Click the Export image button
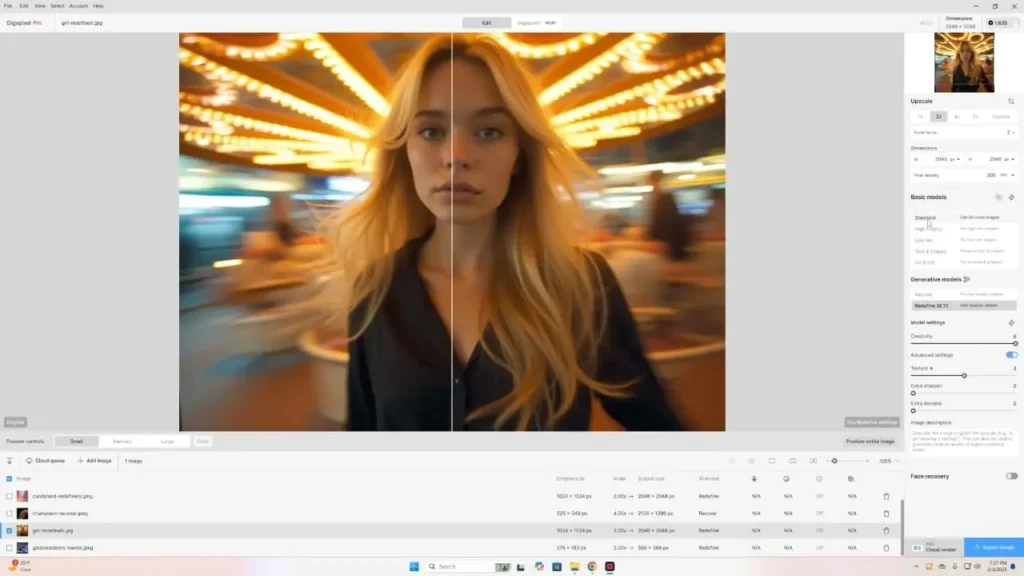The width and height of the screenshot is (1024, 576). tap(993, 548)
